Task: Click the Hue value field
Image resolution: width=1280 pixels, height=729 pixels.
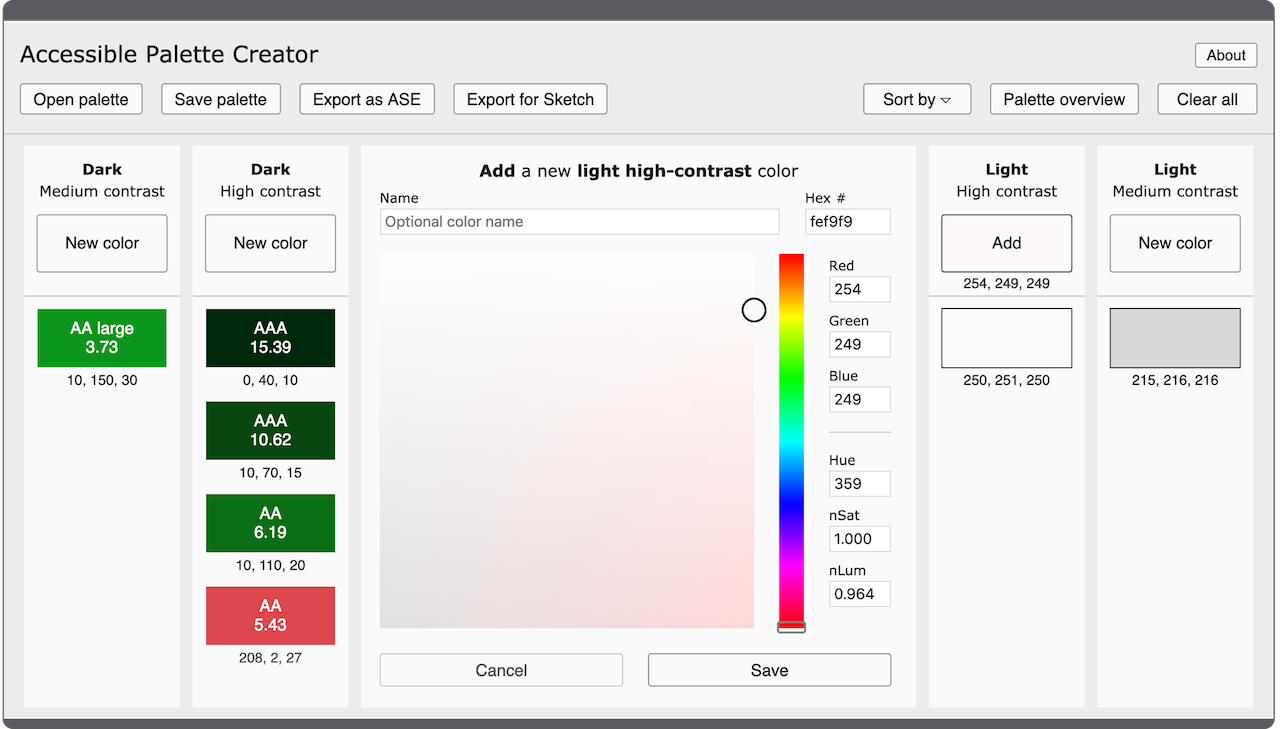Action: point(859,484)
